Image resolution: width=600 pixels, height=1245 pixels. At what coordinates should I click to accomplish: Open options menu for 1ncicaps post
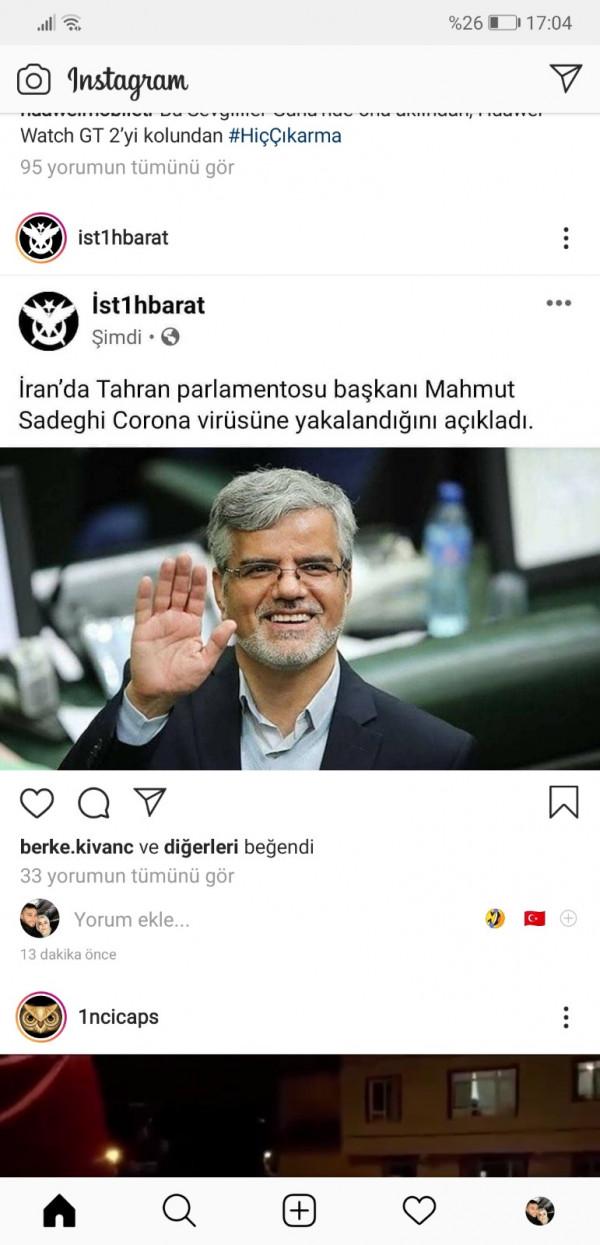pos(566,1018)
